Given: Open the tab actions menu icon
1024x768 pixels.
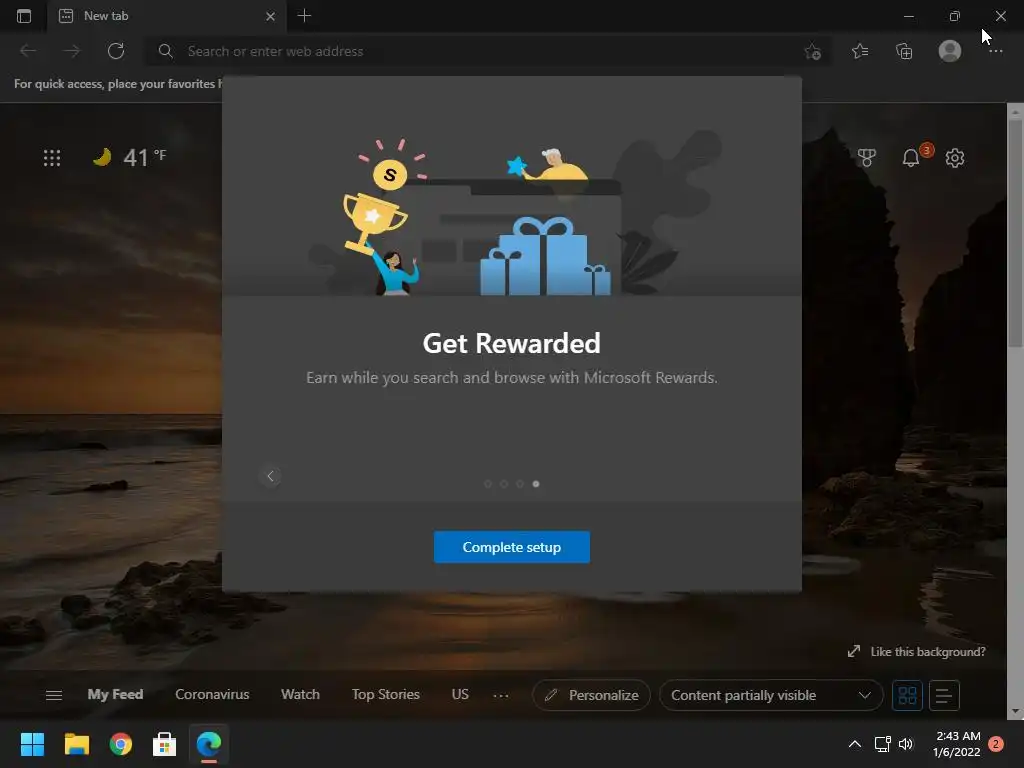Looking at the screenshot, I should tap(24, 16).
